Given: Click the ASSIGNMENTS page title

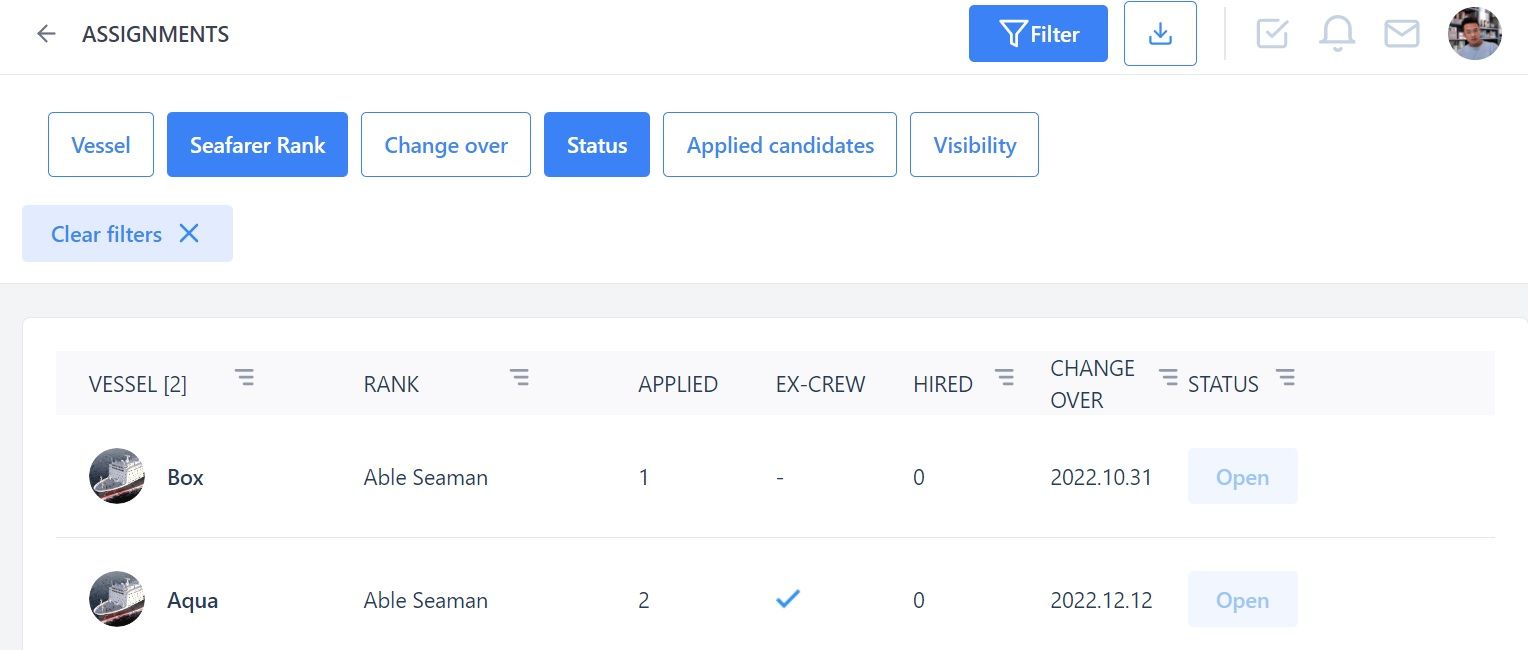Looking at the screenshot, I should [156, 35].
